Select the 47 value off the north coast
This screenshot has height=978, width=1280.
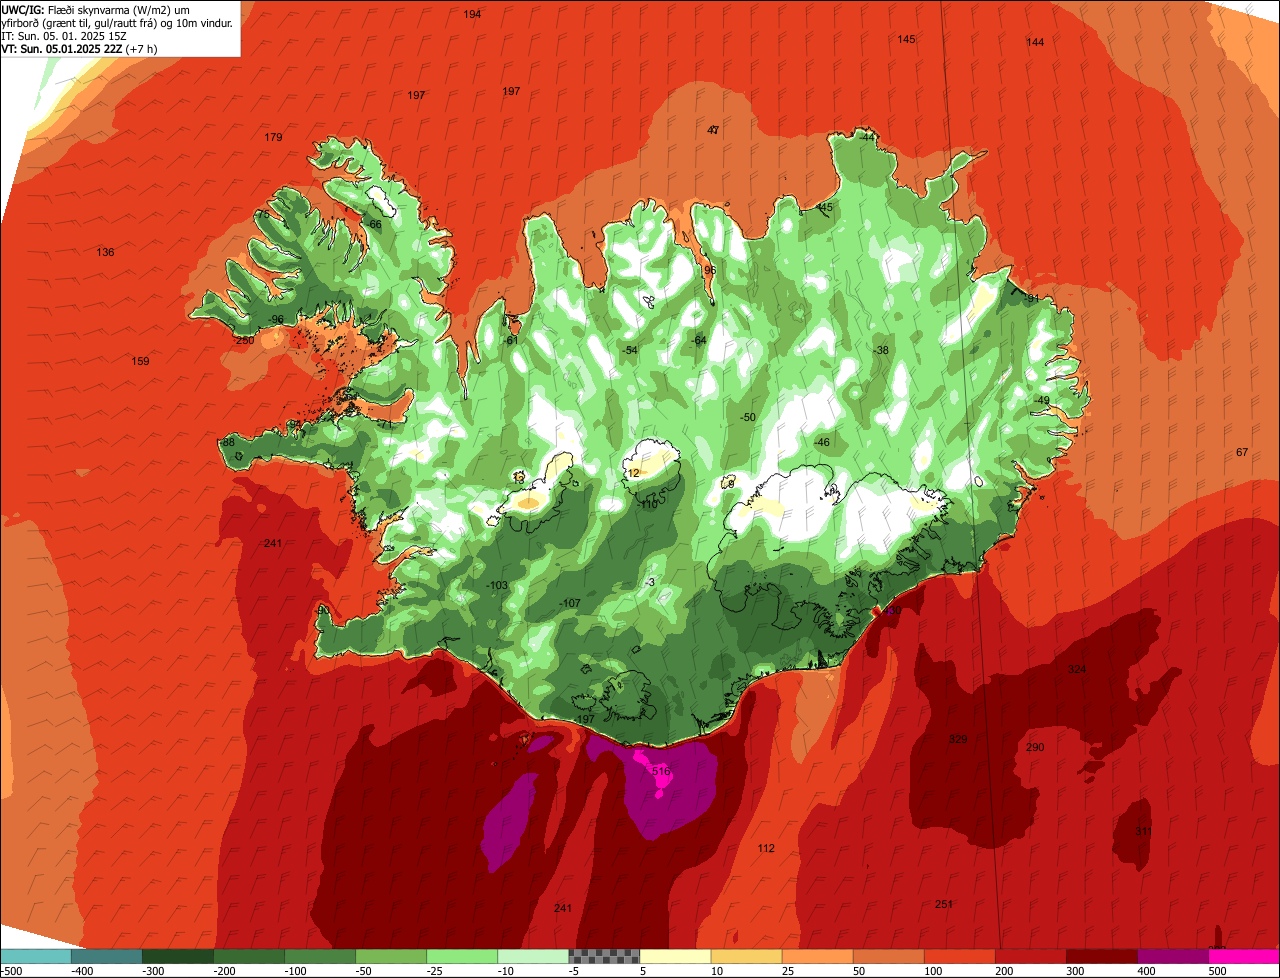pyautogui.click(x=713, y=130)
